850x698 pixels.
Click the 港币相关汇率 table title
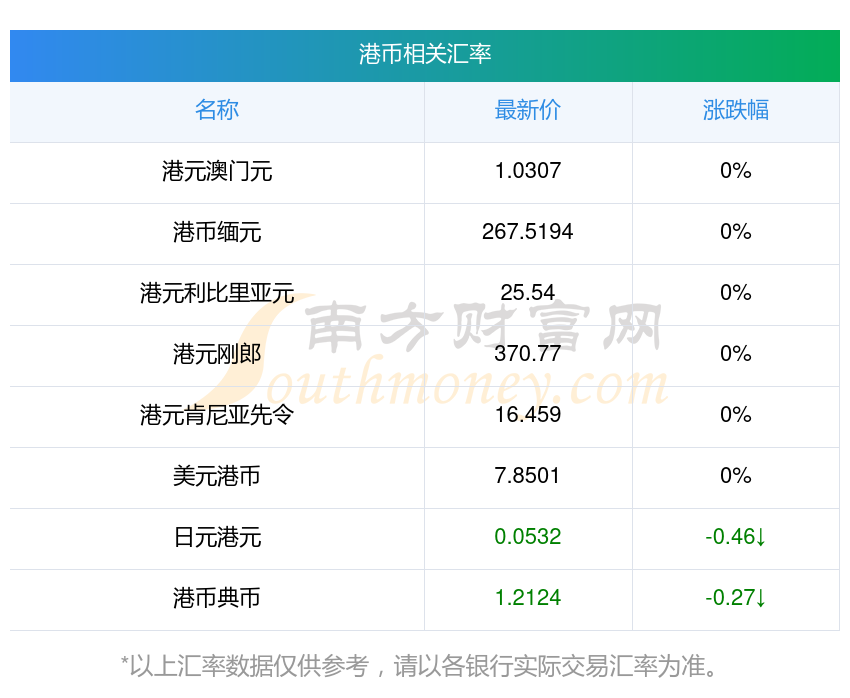424,54
